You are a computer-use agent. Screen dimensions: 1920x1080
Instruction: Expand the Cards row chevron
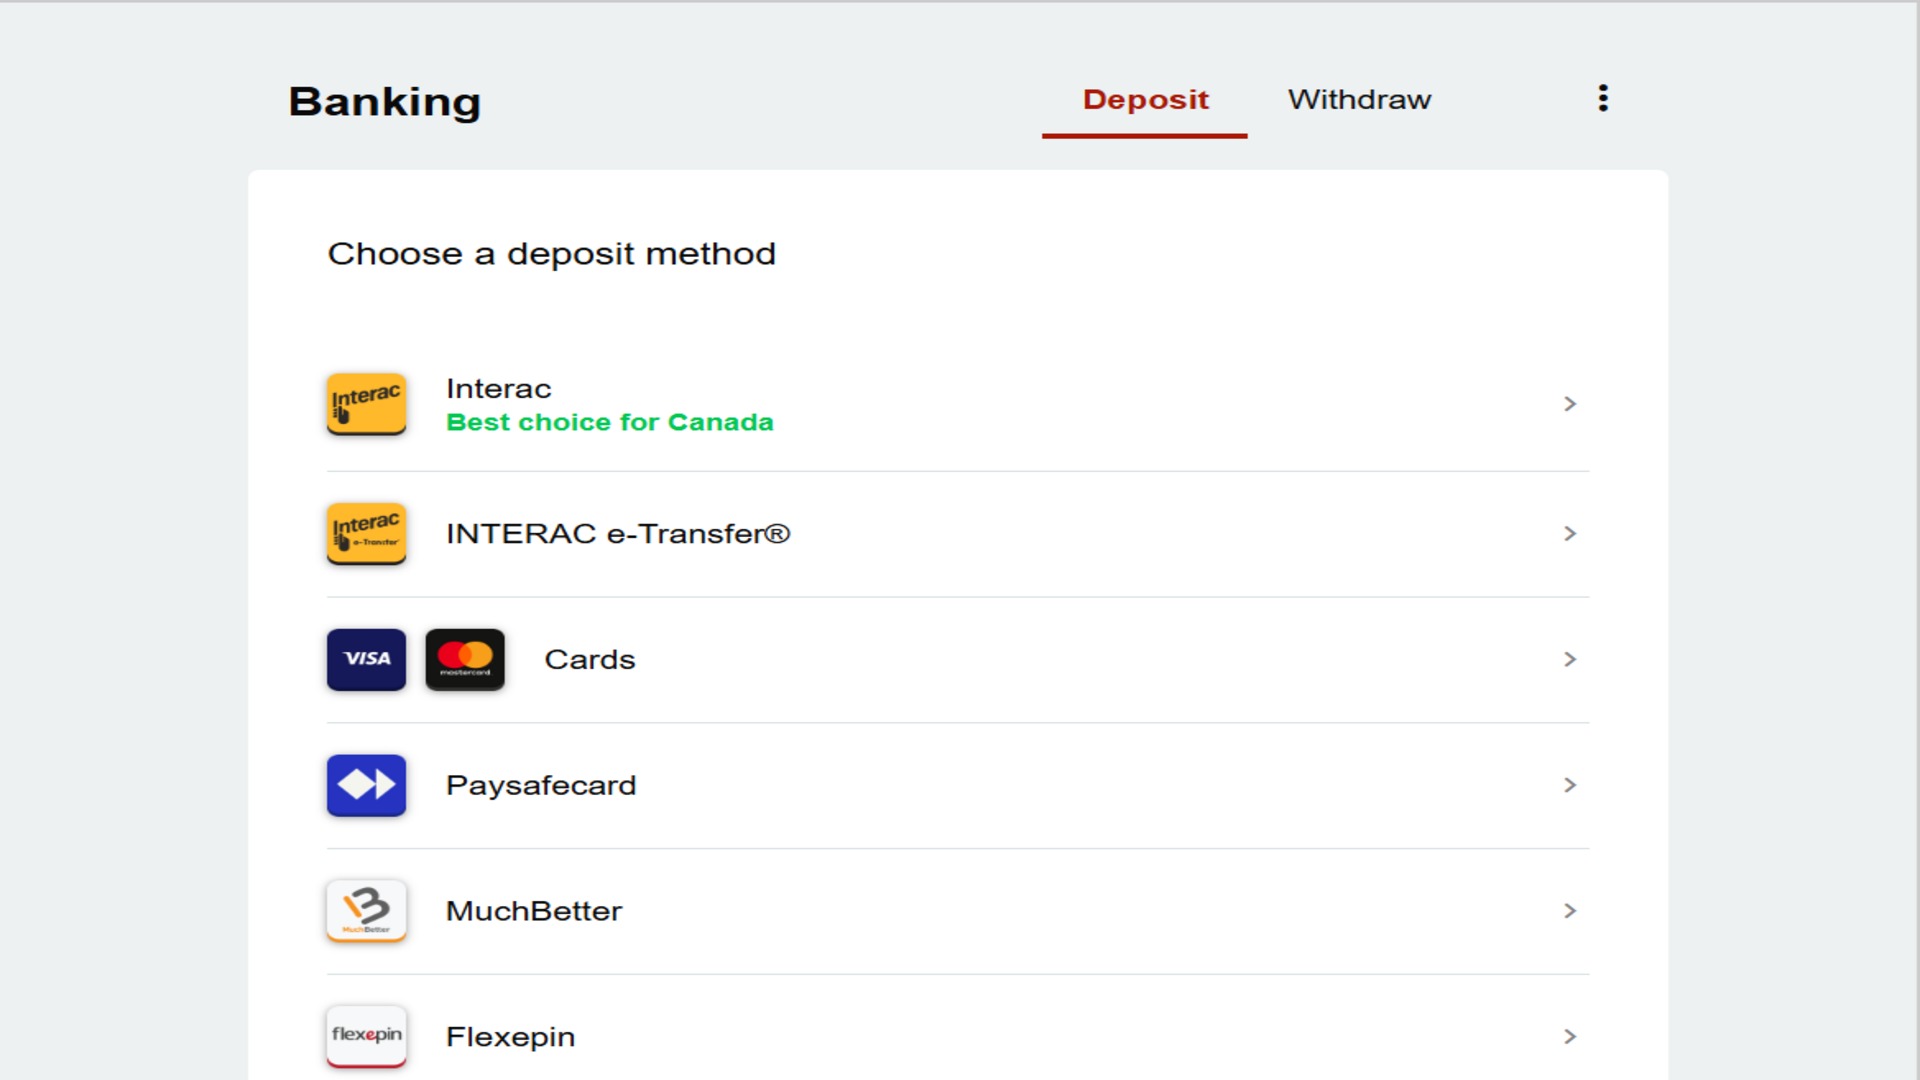tap(1570, 660)
